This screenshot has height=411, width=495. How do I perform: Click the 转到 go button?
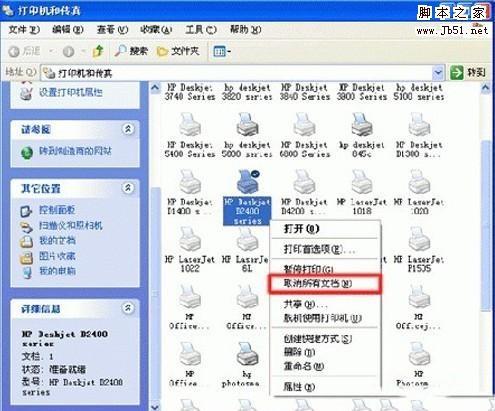click(x=468, y=72)
